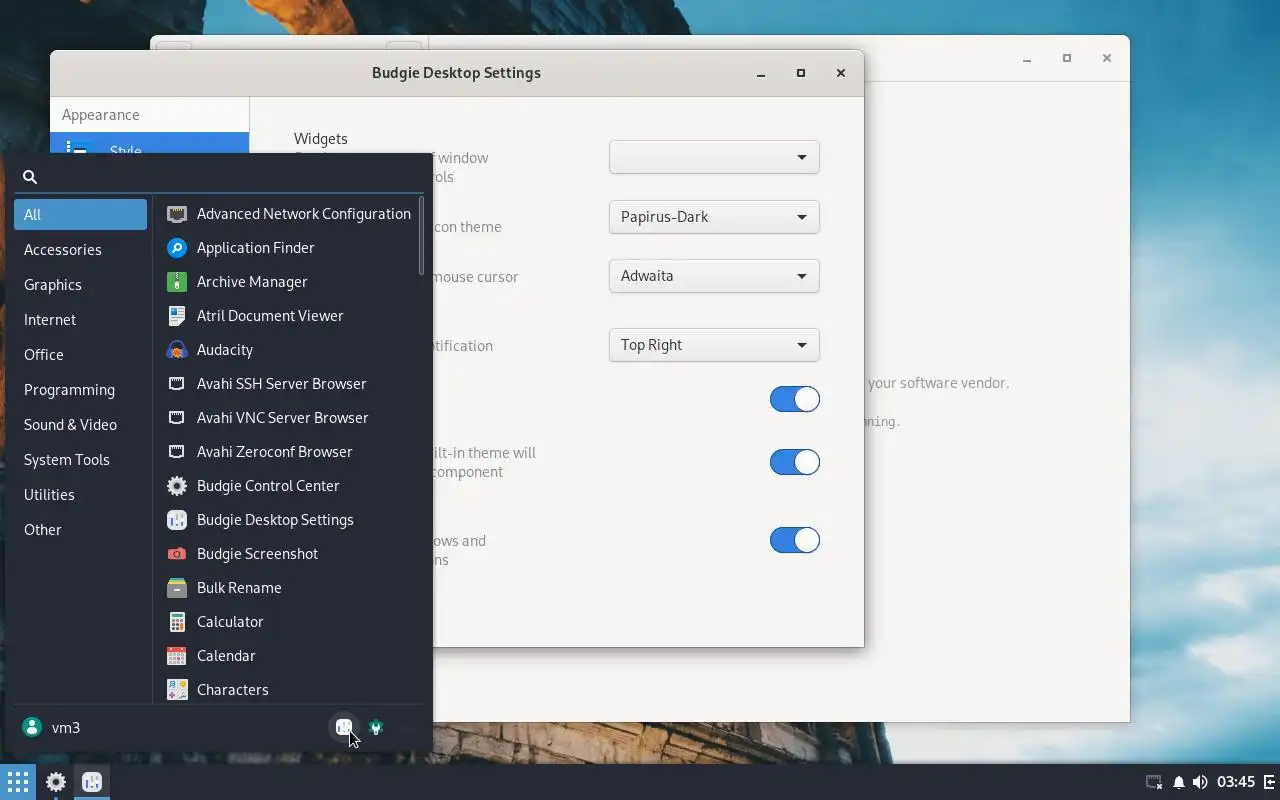Select the Accessories category
Image resolution: width=1280 pixels, height=800 pixels.
point(80,250)
